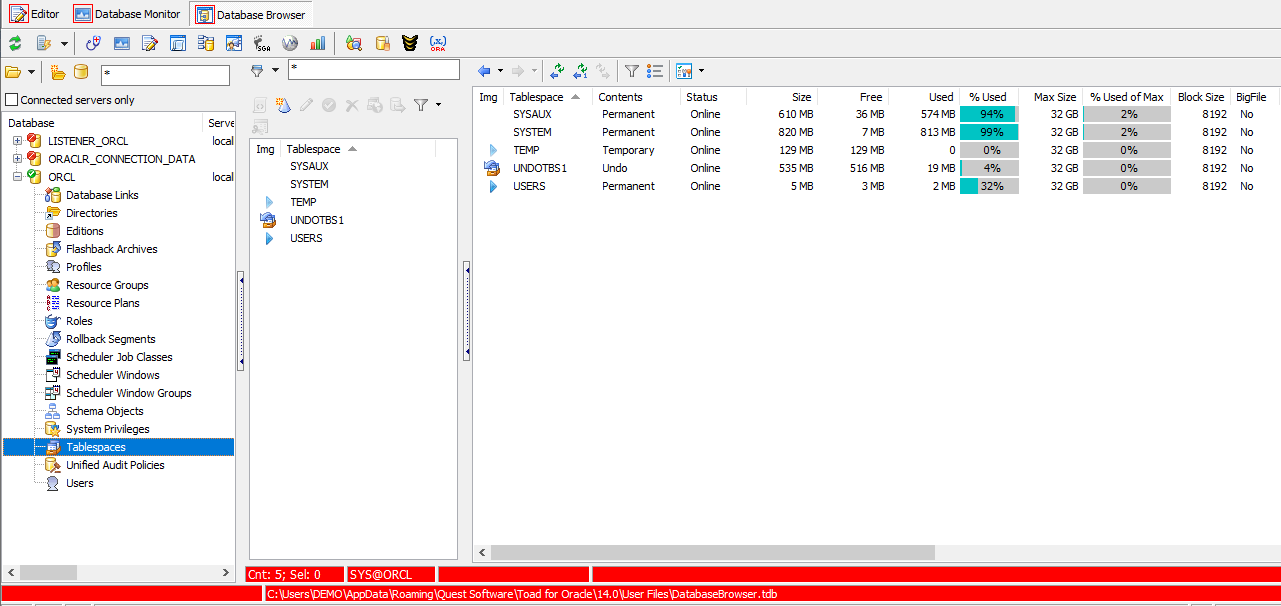Click the colored bar chart toolbar icon
This screenshot has width=1281, height=606.
click(x=318, y=44)
